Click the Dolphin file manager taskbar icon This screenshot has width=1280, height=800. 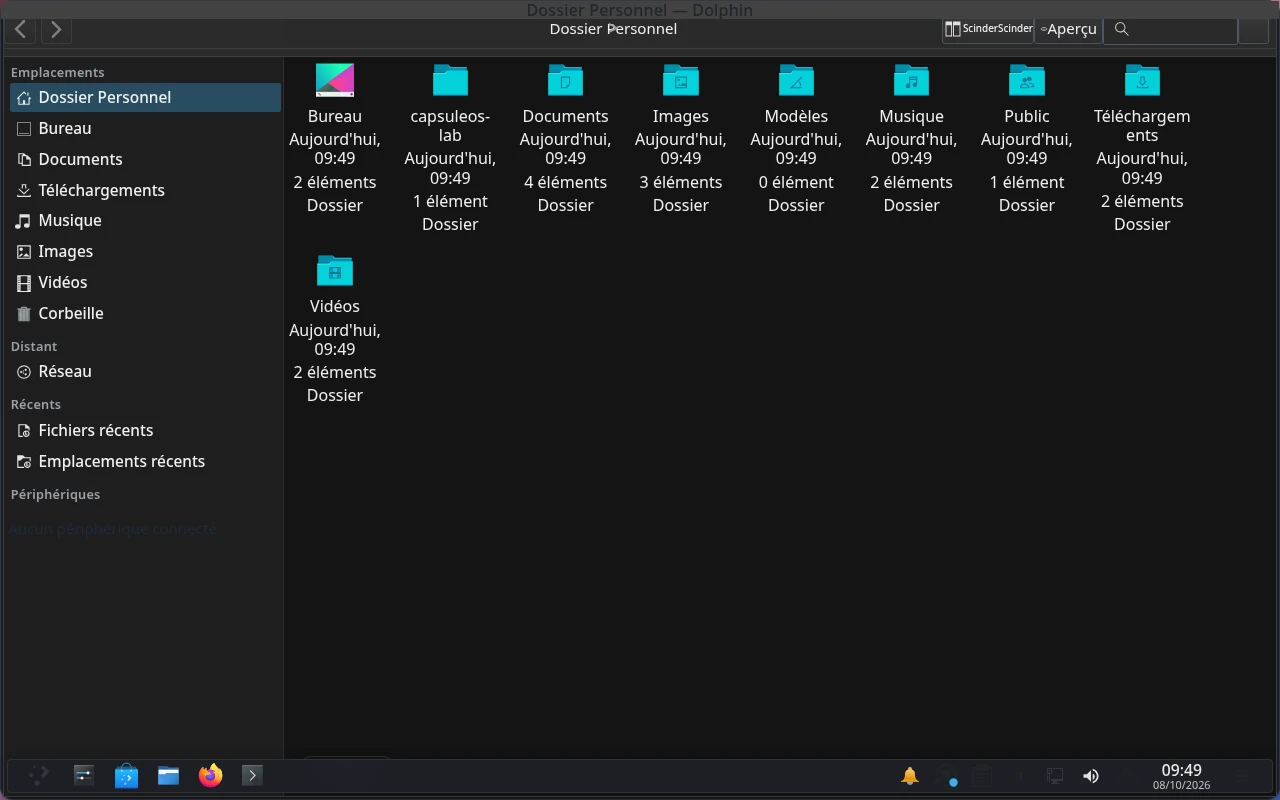click(x=168, y=775)
